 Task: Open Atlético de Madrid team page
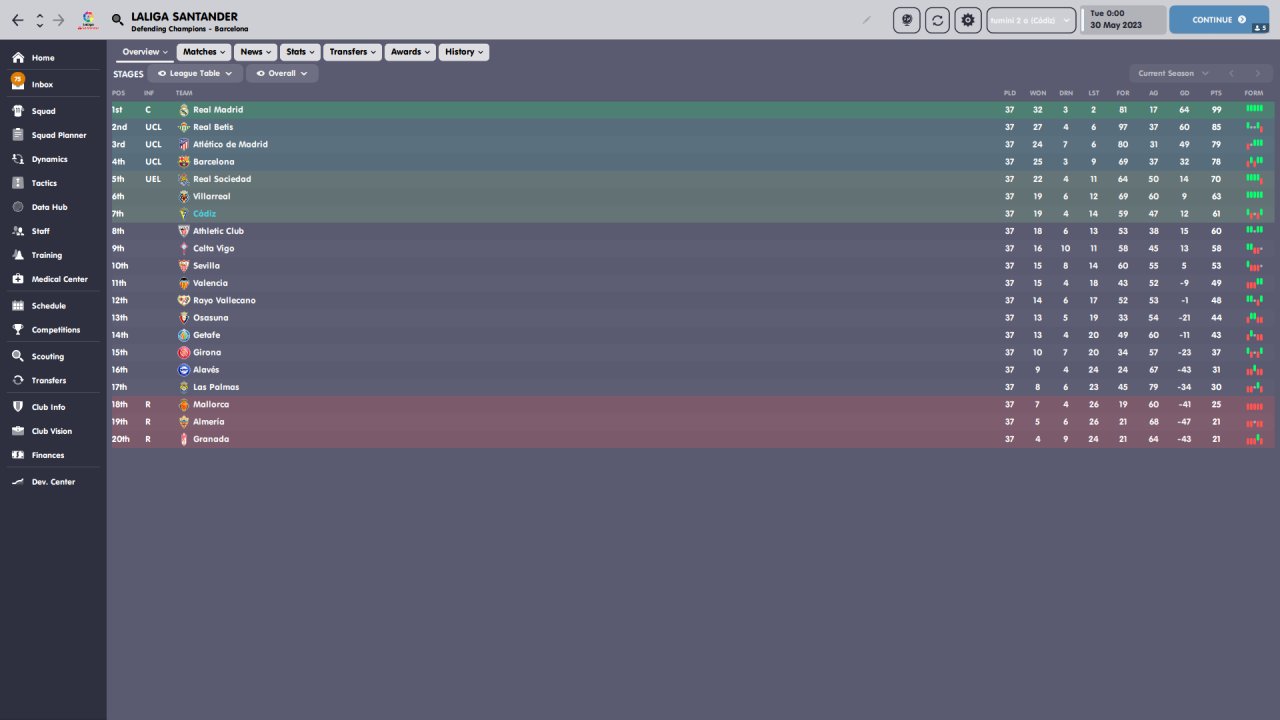pyautogui.click(x=230, y=144)
